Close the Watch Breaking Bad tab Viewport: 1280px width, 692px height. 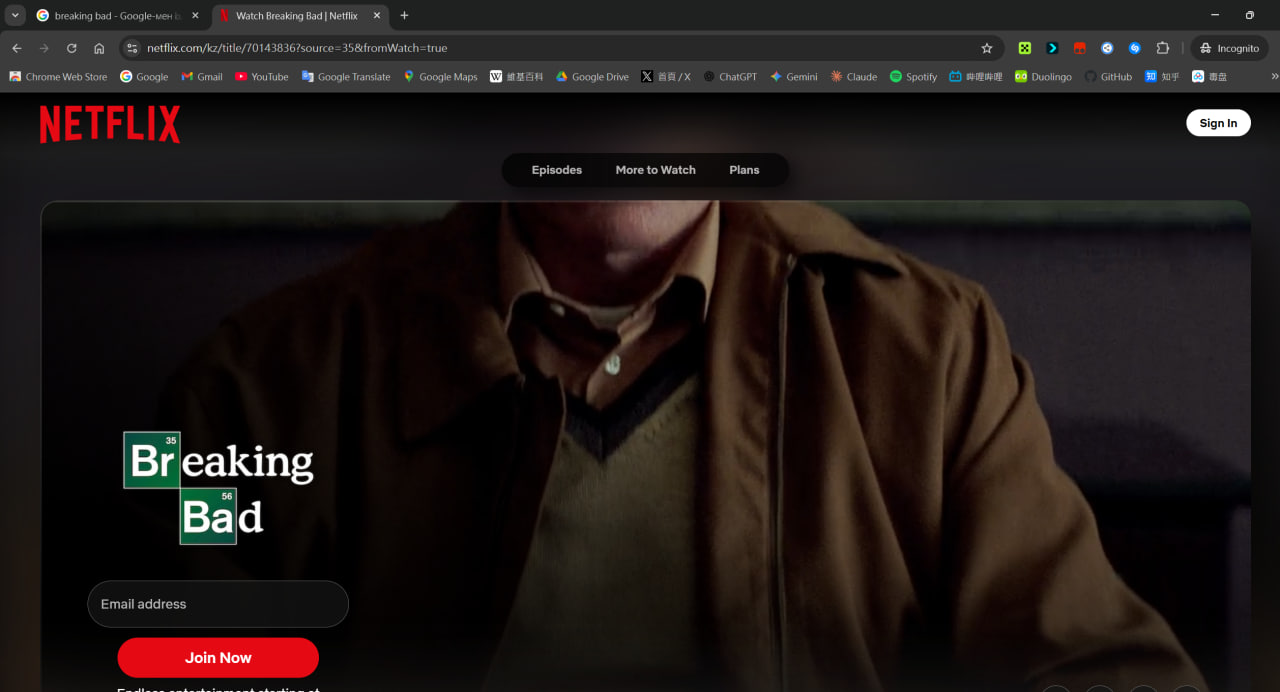pyautogui.click(x=377, y=16)
